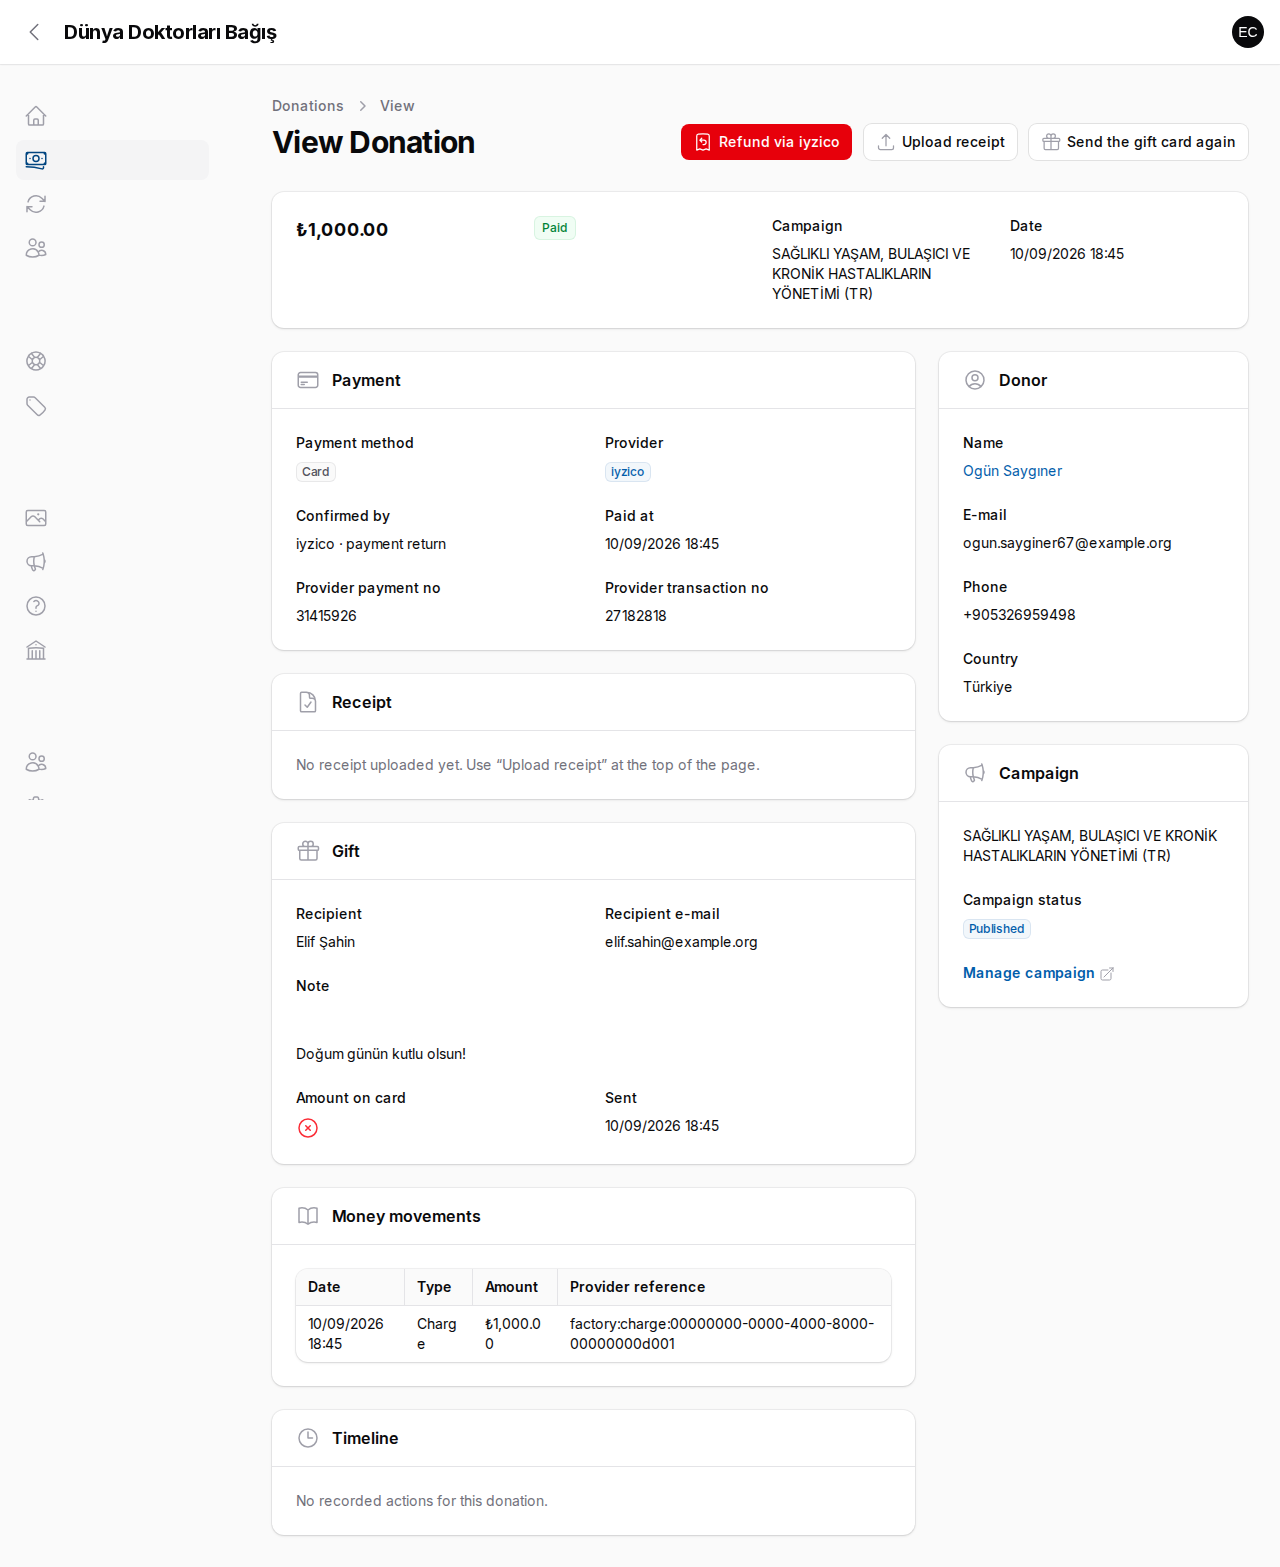Viewport: 1280px width, 1567px height.
Task: Open the question mark icon in the sidebar
Action: click(x=36, y=606)
